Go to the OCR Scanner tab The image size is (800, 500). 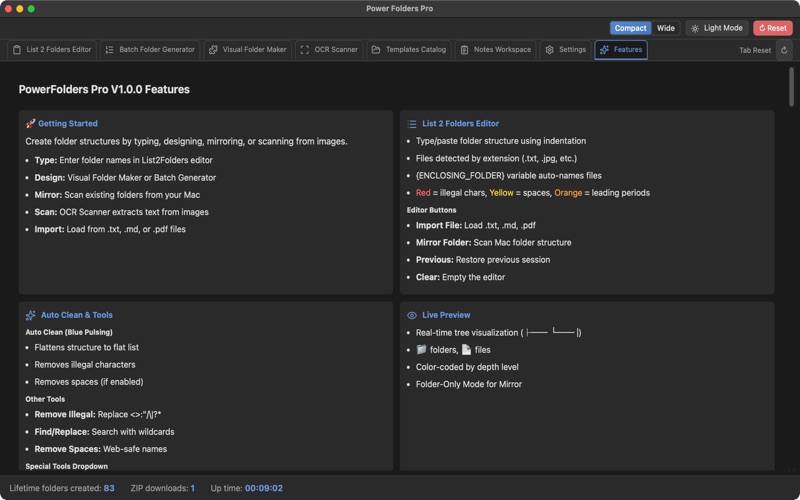point(329,50)
